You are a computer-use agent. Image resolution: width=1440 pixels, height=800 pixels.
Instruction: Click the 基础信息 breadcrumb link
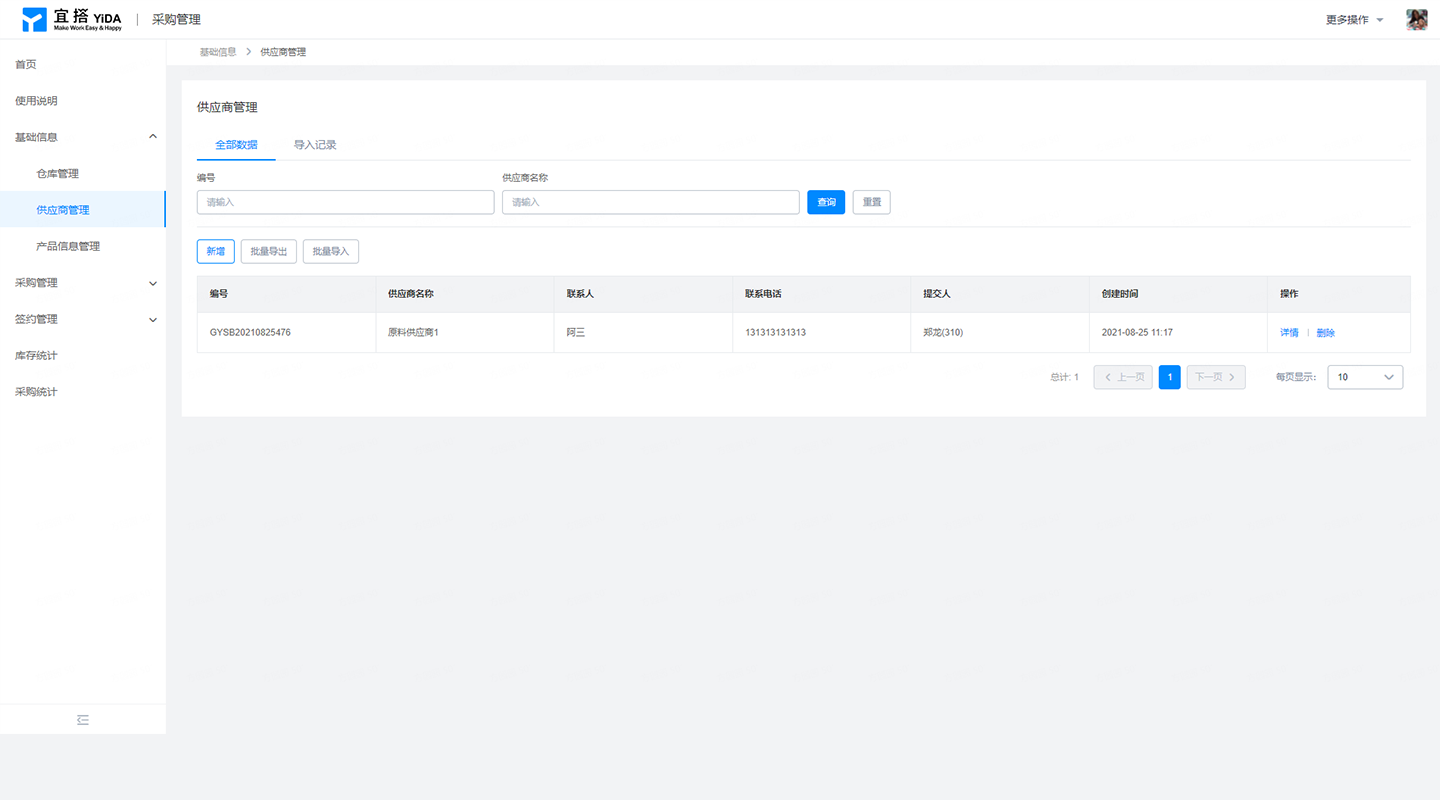[218, 52]
